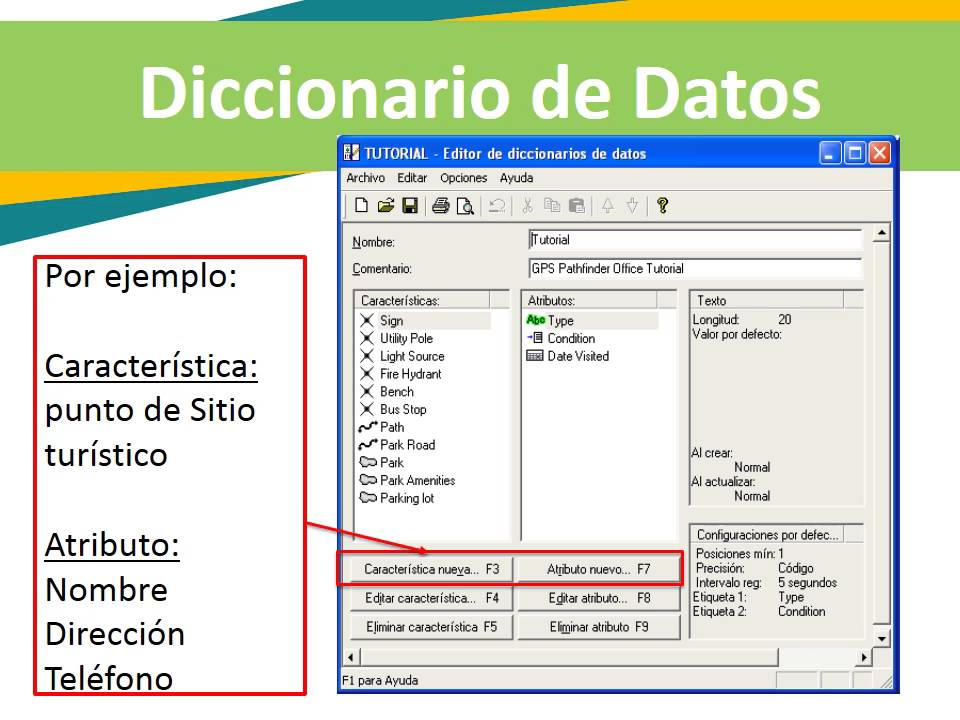This screenshot has width=960, height=720.
Task: Click the Help question mark icon
Action: (662, 206)
